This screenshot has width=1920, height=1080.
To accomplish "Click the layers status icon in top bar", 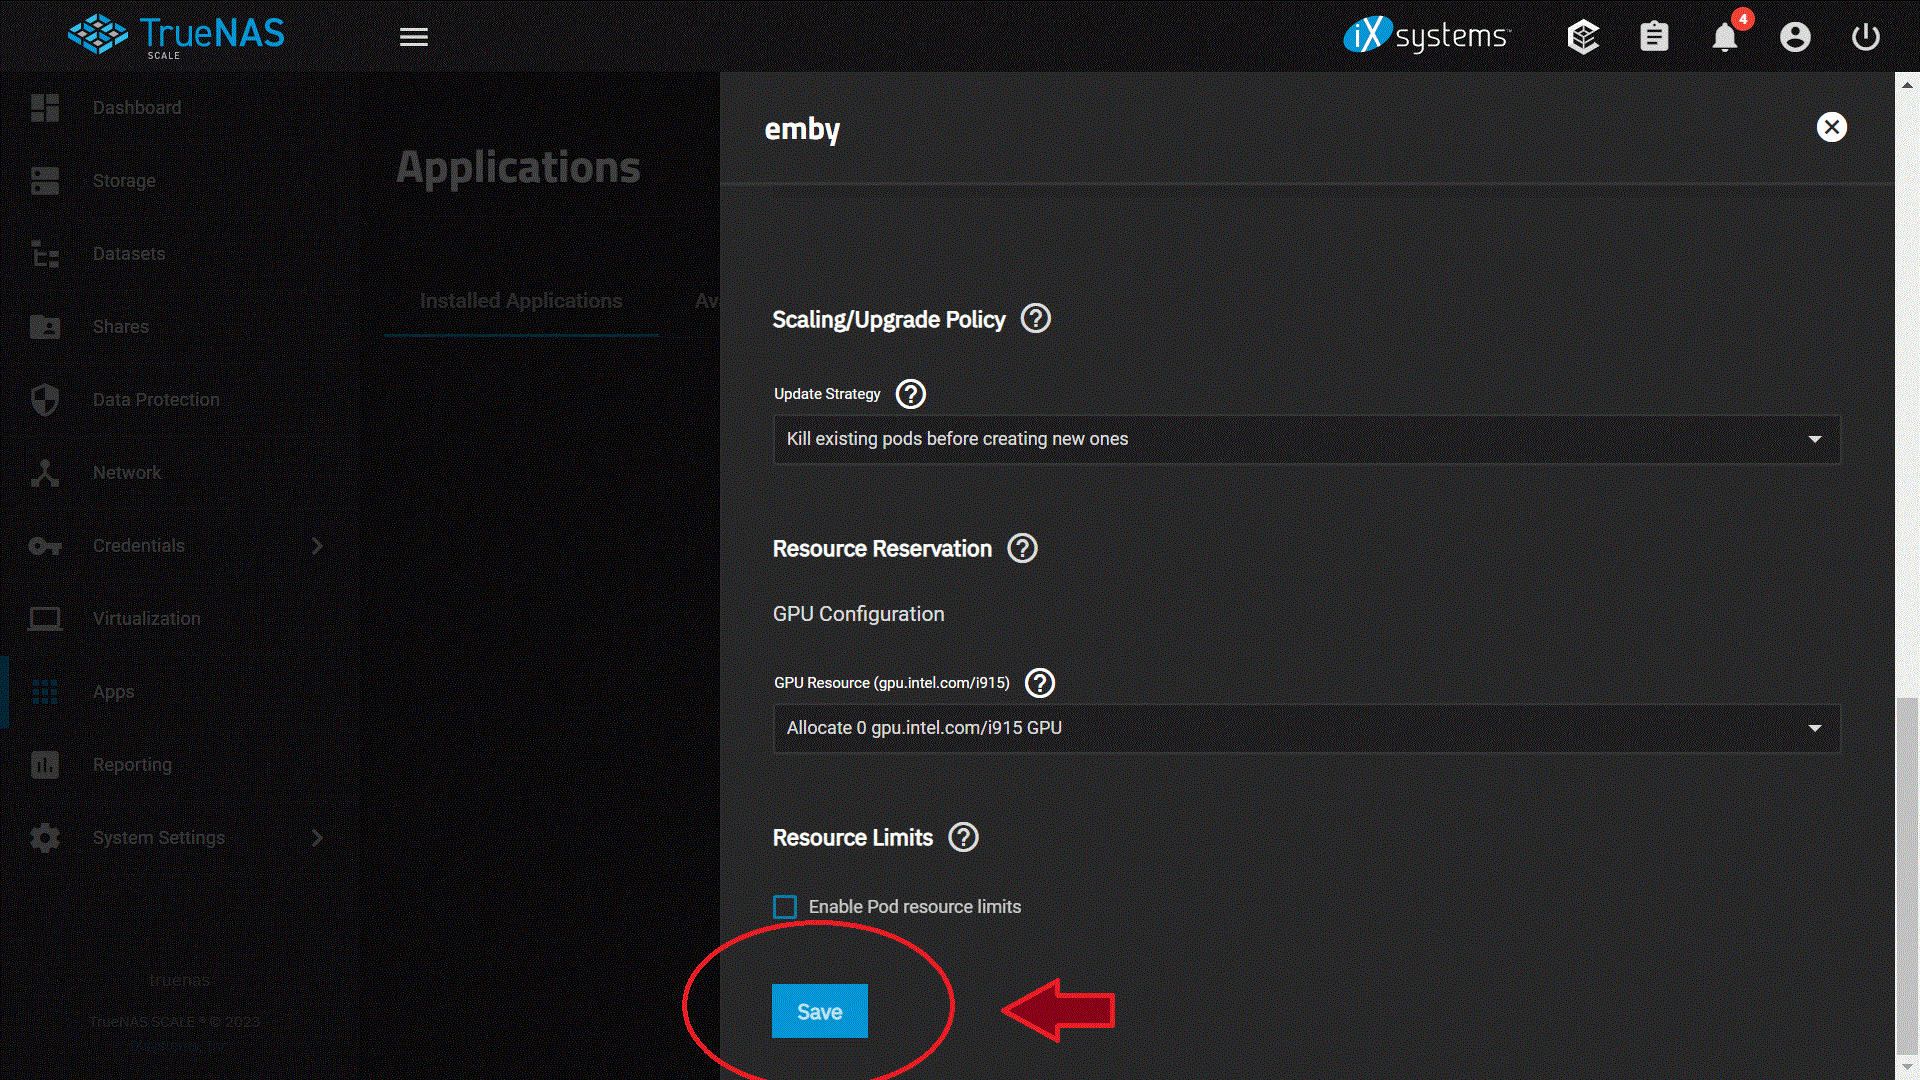I will pyautogui.click(x=1583, y=37).
